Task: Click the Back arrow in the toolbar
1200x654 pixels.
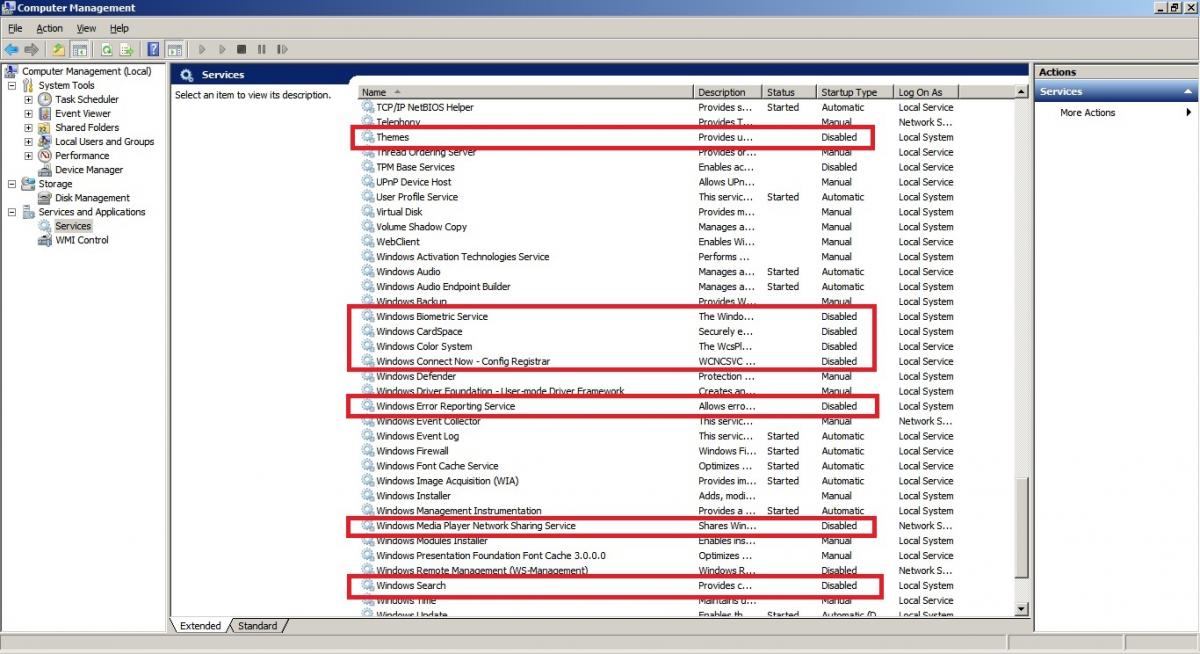Action: pos(11,49)
